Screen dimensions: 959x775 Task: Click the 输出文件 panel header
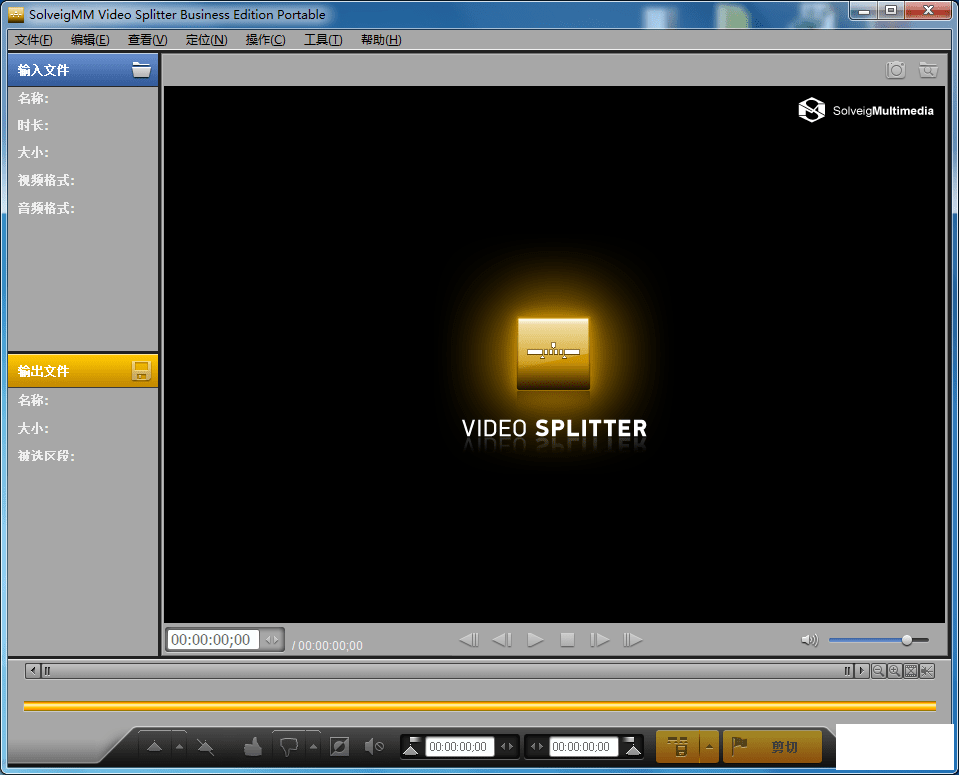[x=83, y=371]
